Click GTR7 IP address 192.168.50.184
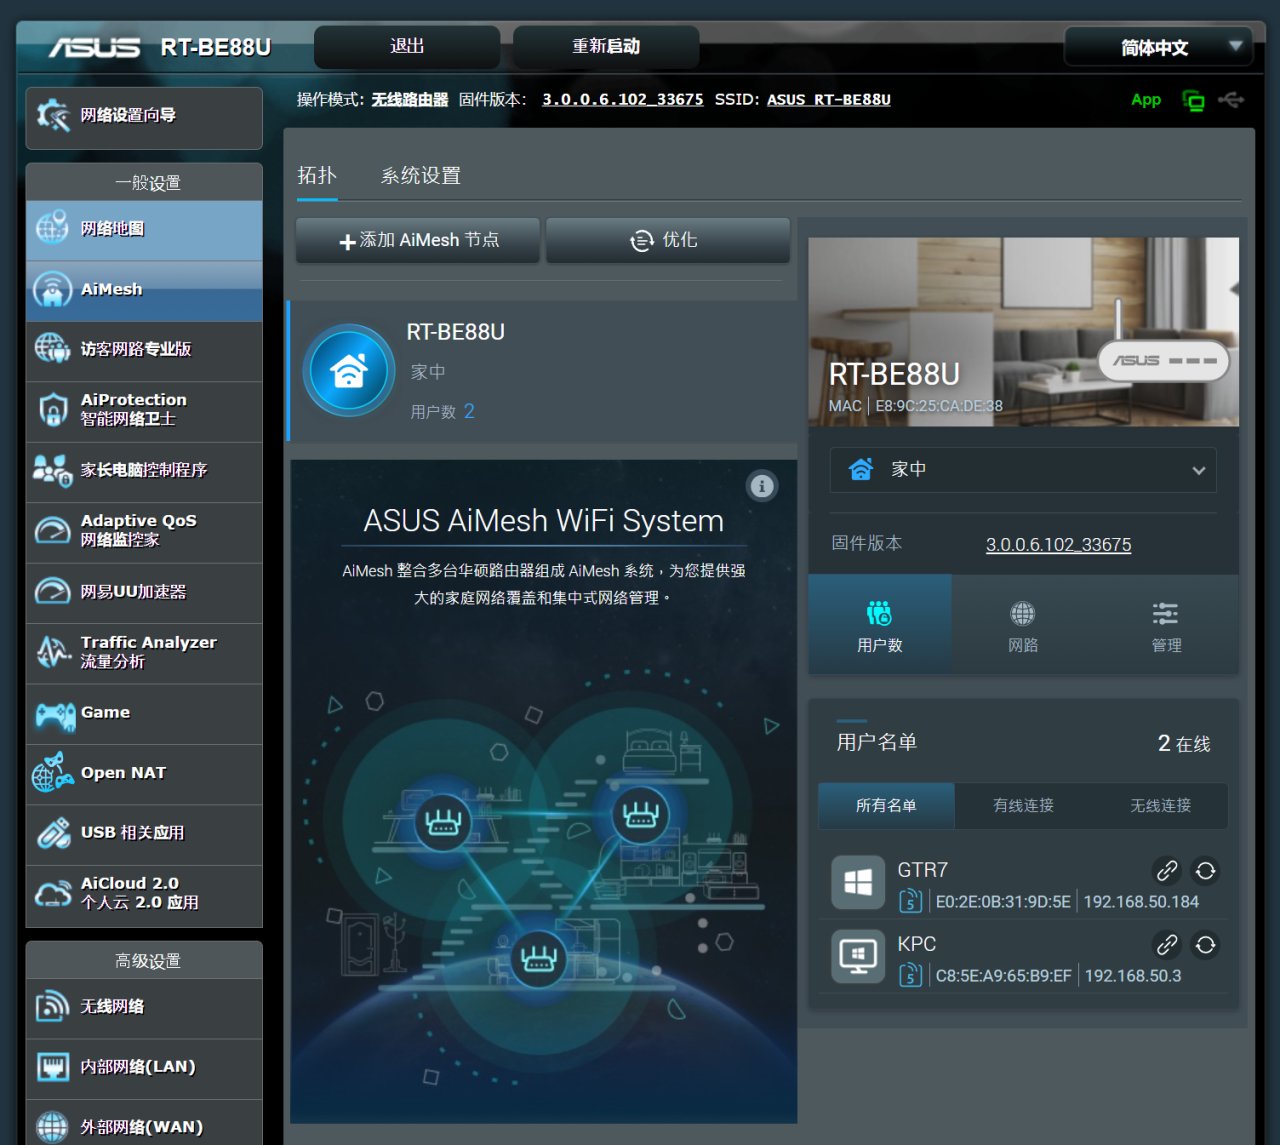Viewport: 1280px width, 1145px height. coord(1141,902)
